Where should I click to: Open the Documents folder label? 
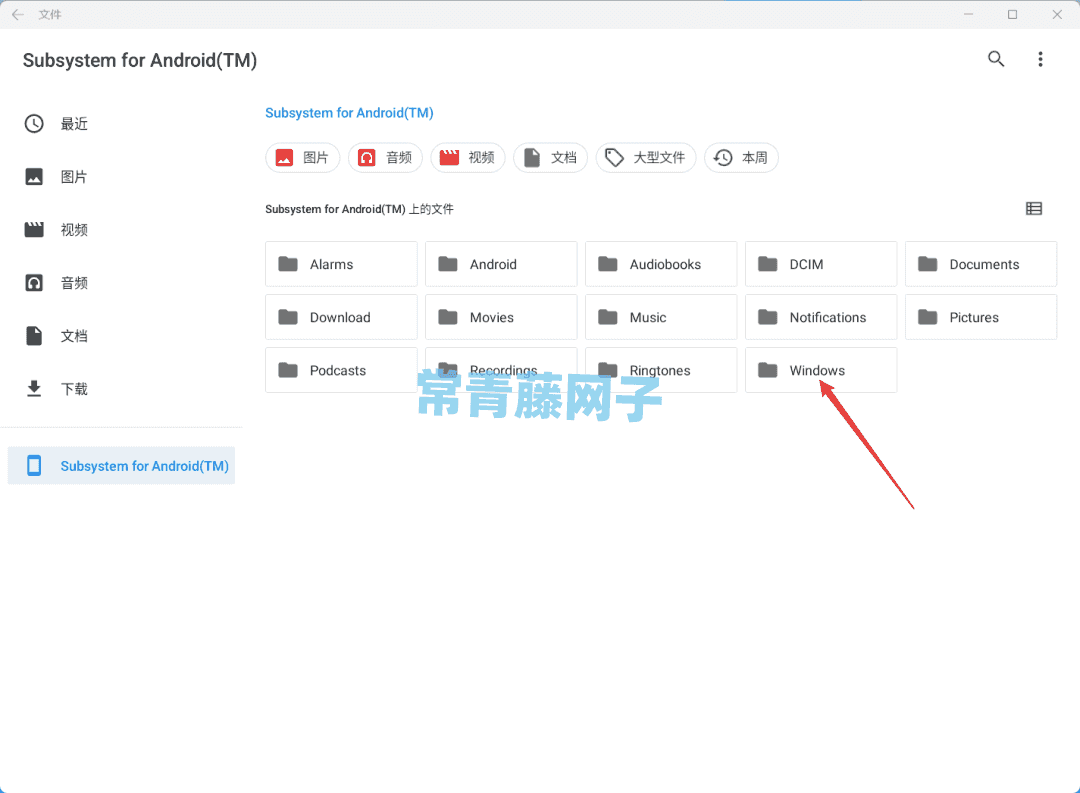(984, 265)
